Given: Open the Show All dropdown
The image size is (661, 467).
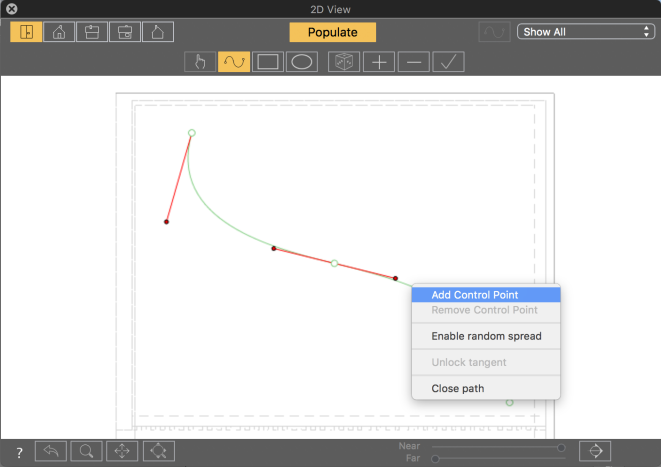Looking at the screenshot, I should coord(586,32).
